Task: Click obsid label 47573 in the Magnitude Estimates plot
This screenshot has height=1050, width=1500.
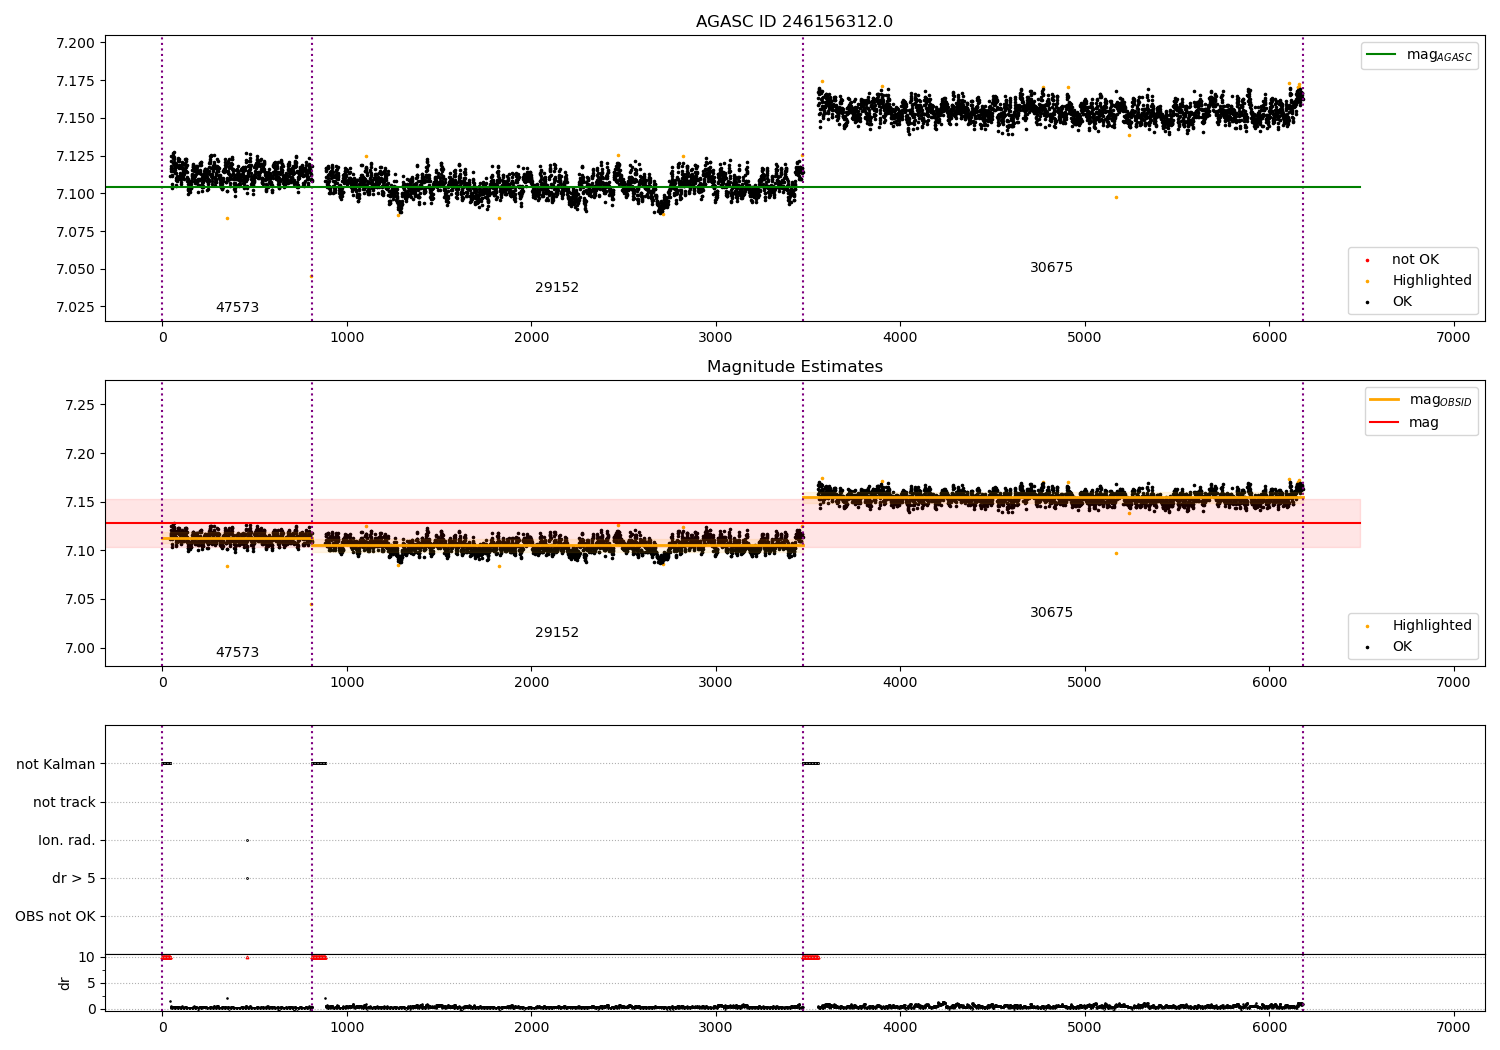Action: tap(237, 653)
